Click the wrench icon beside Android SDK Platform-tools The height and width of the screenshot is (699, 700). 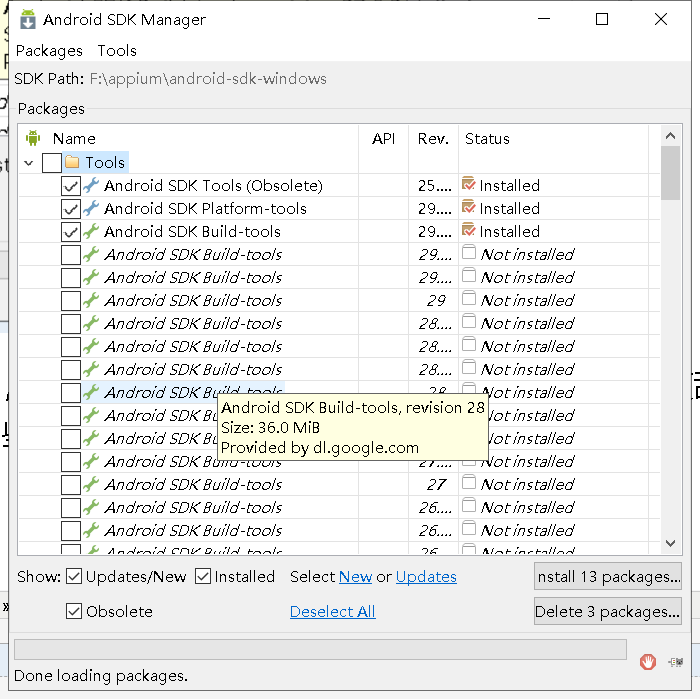(91, 208)
